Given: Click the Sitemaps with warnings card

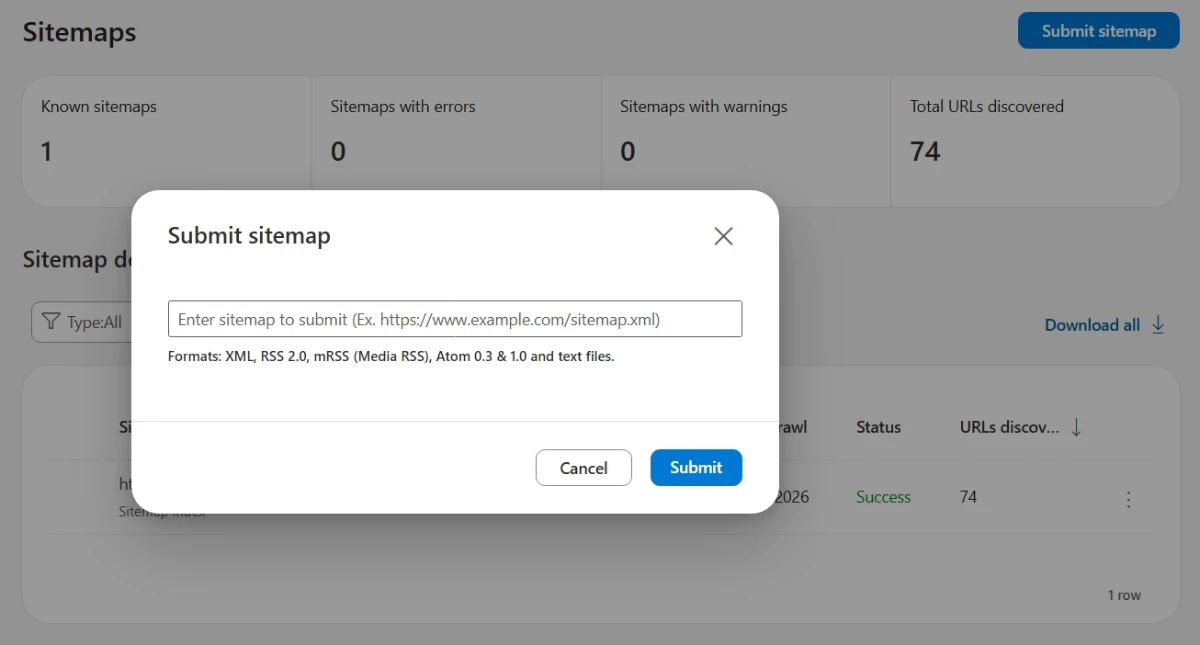Looking at the screenshot, I should pyautogui.click(x=746, y=141).
